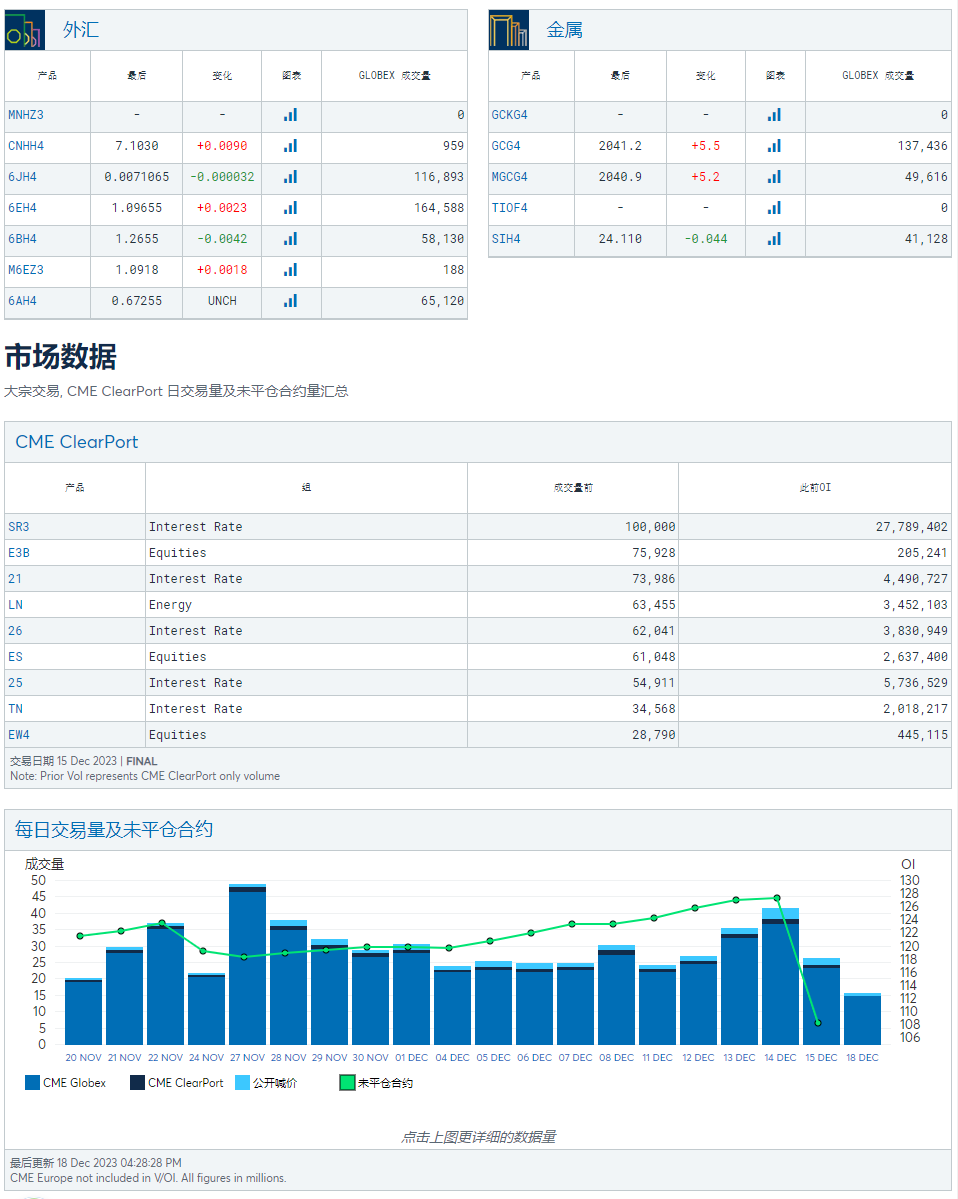Select the 27,789,402 open interest cell

[x=815, y=527]
